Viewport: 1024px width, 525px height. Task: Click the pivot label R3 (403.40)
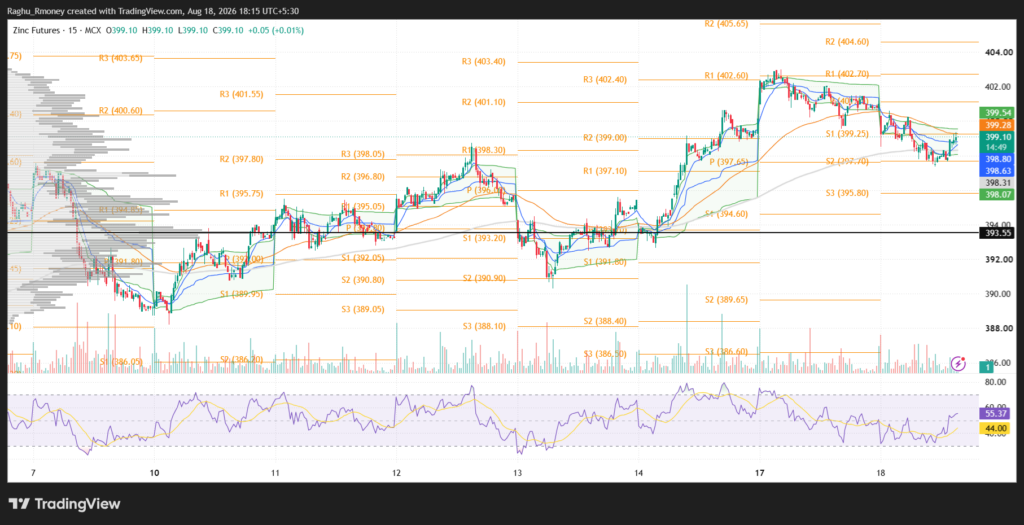483,62
